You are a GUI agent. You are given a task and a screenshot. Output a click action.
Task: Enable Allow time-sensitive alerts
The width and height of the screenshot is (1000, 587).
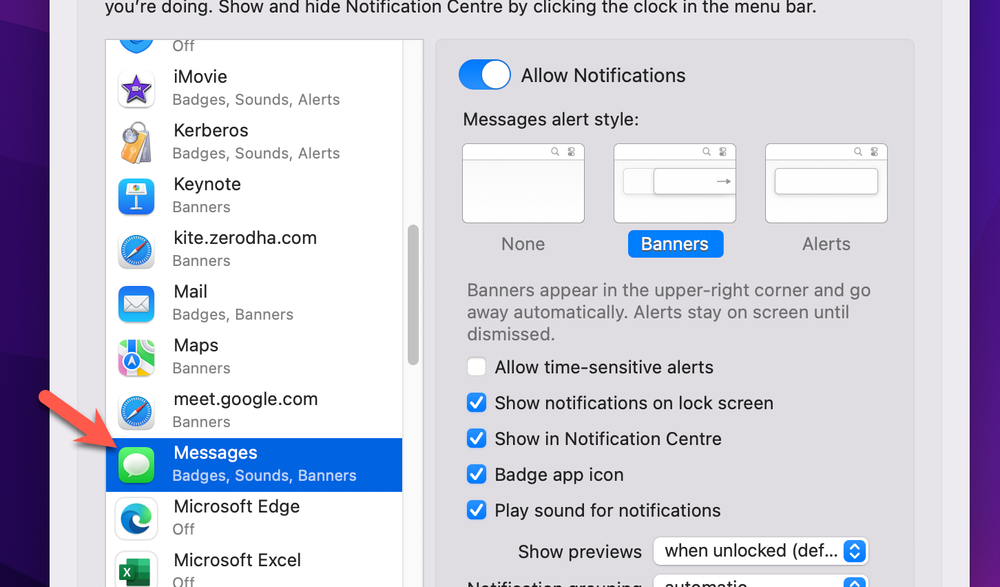[477, 366]
